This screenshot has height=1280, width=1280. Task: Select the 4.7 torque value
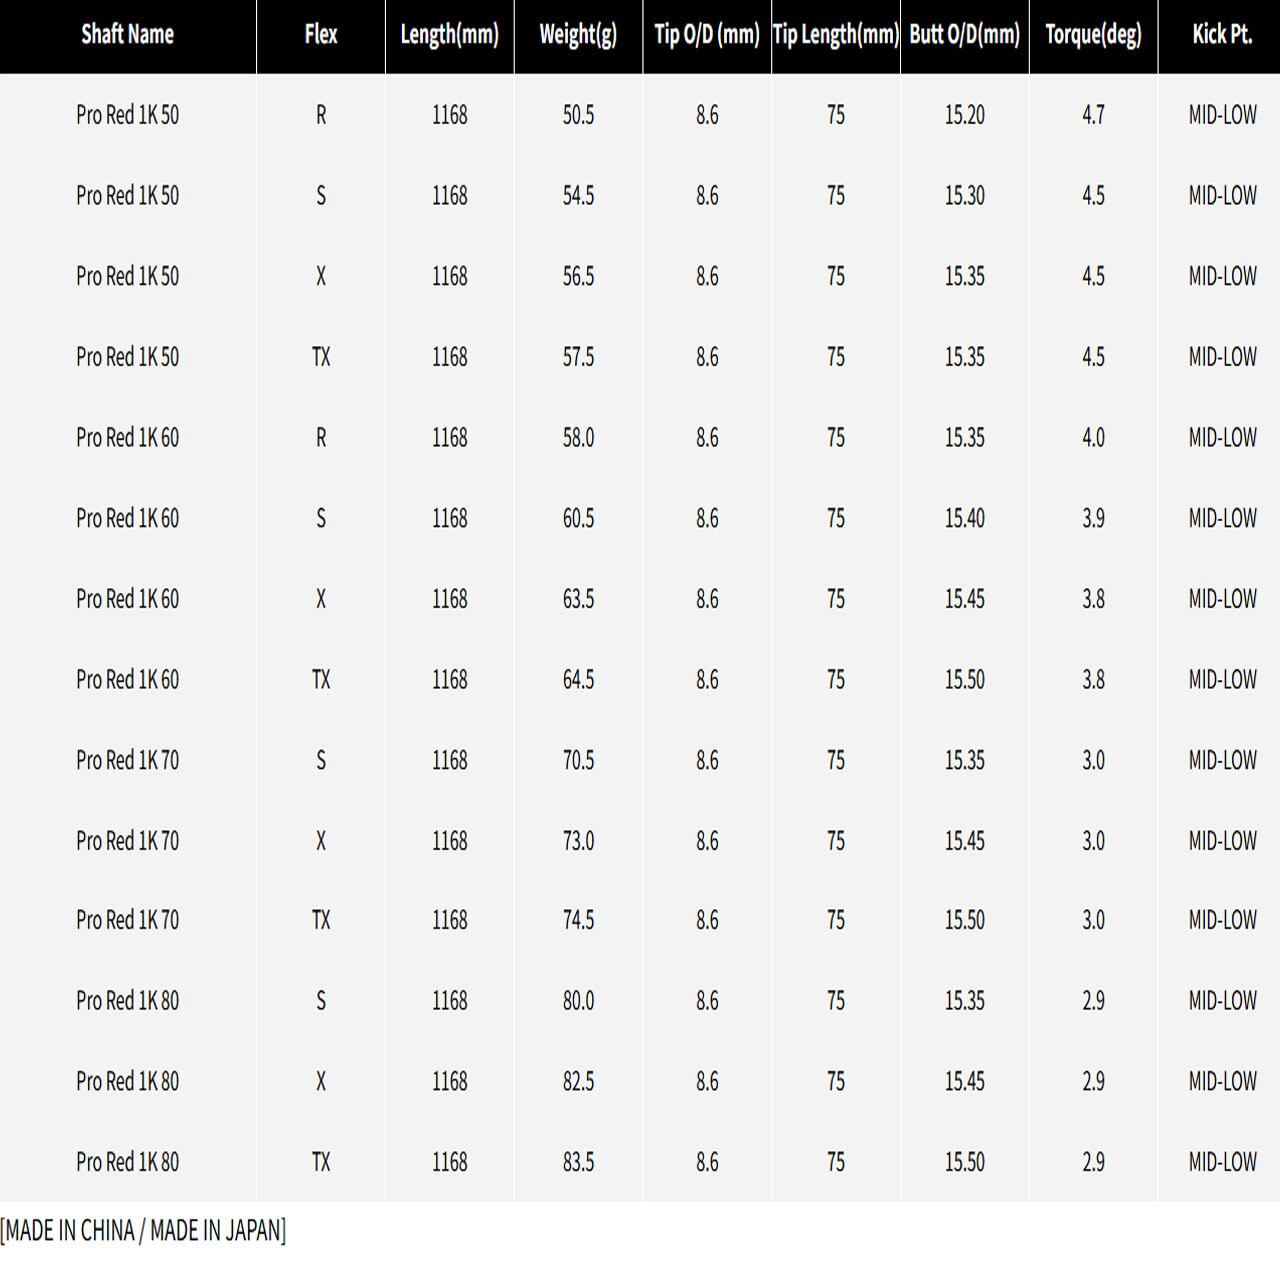click(1093, 115)
